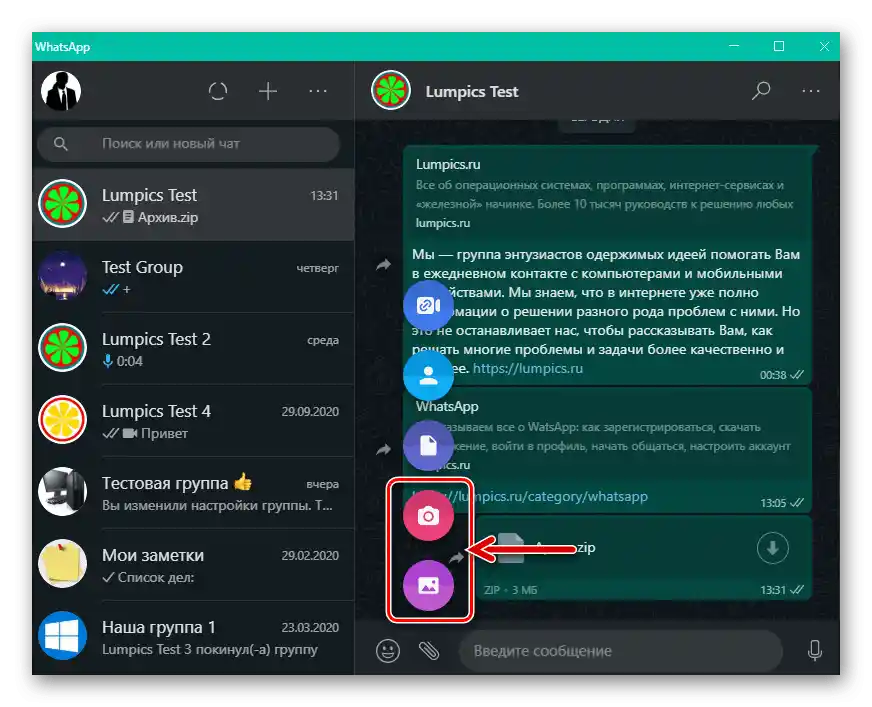
Task: Choose the Contact attachment option
Action: pyautogui.click(x=428, y=375)
